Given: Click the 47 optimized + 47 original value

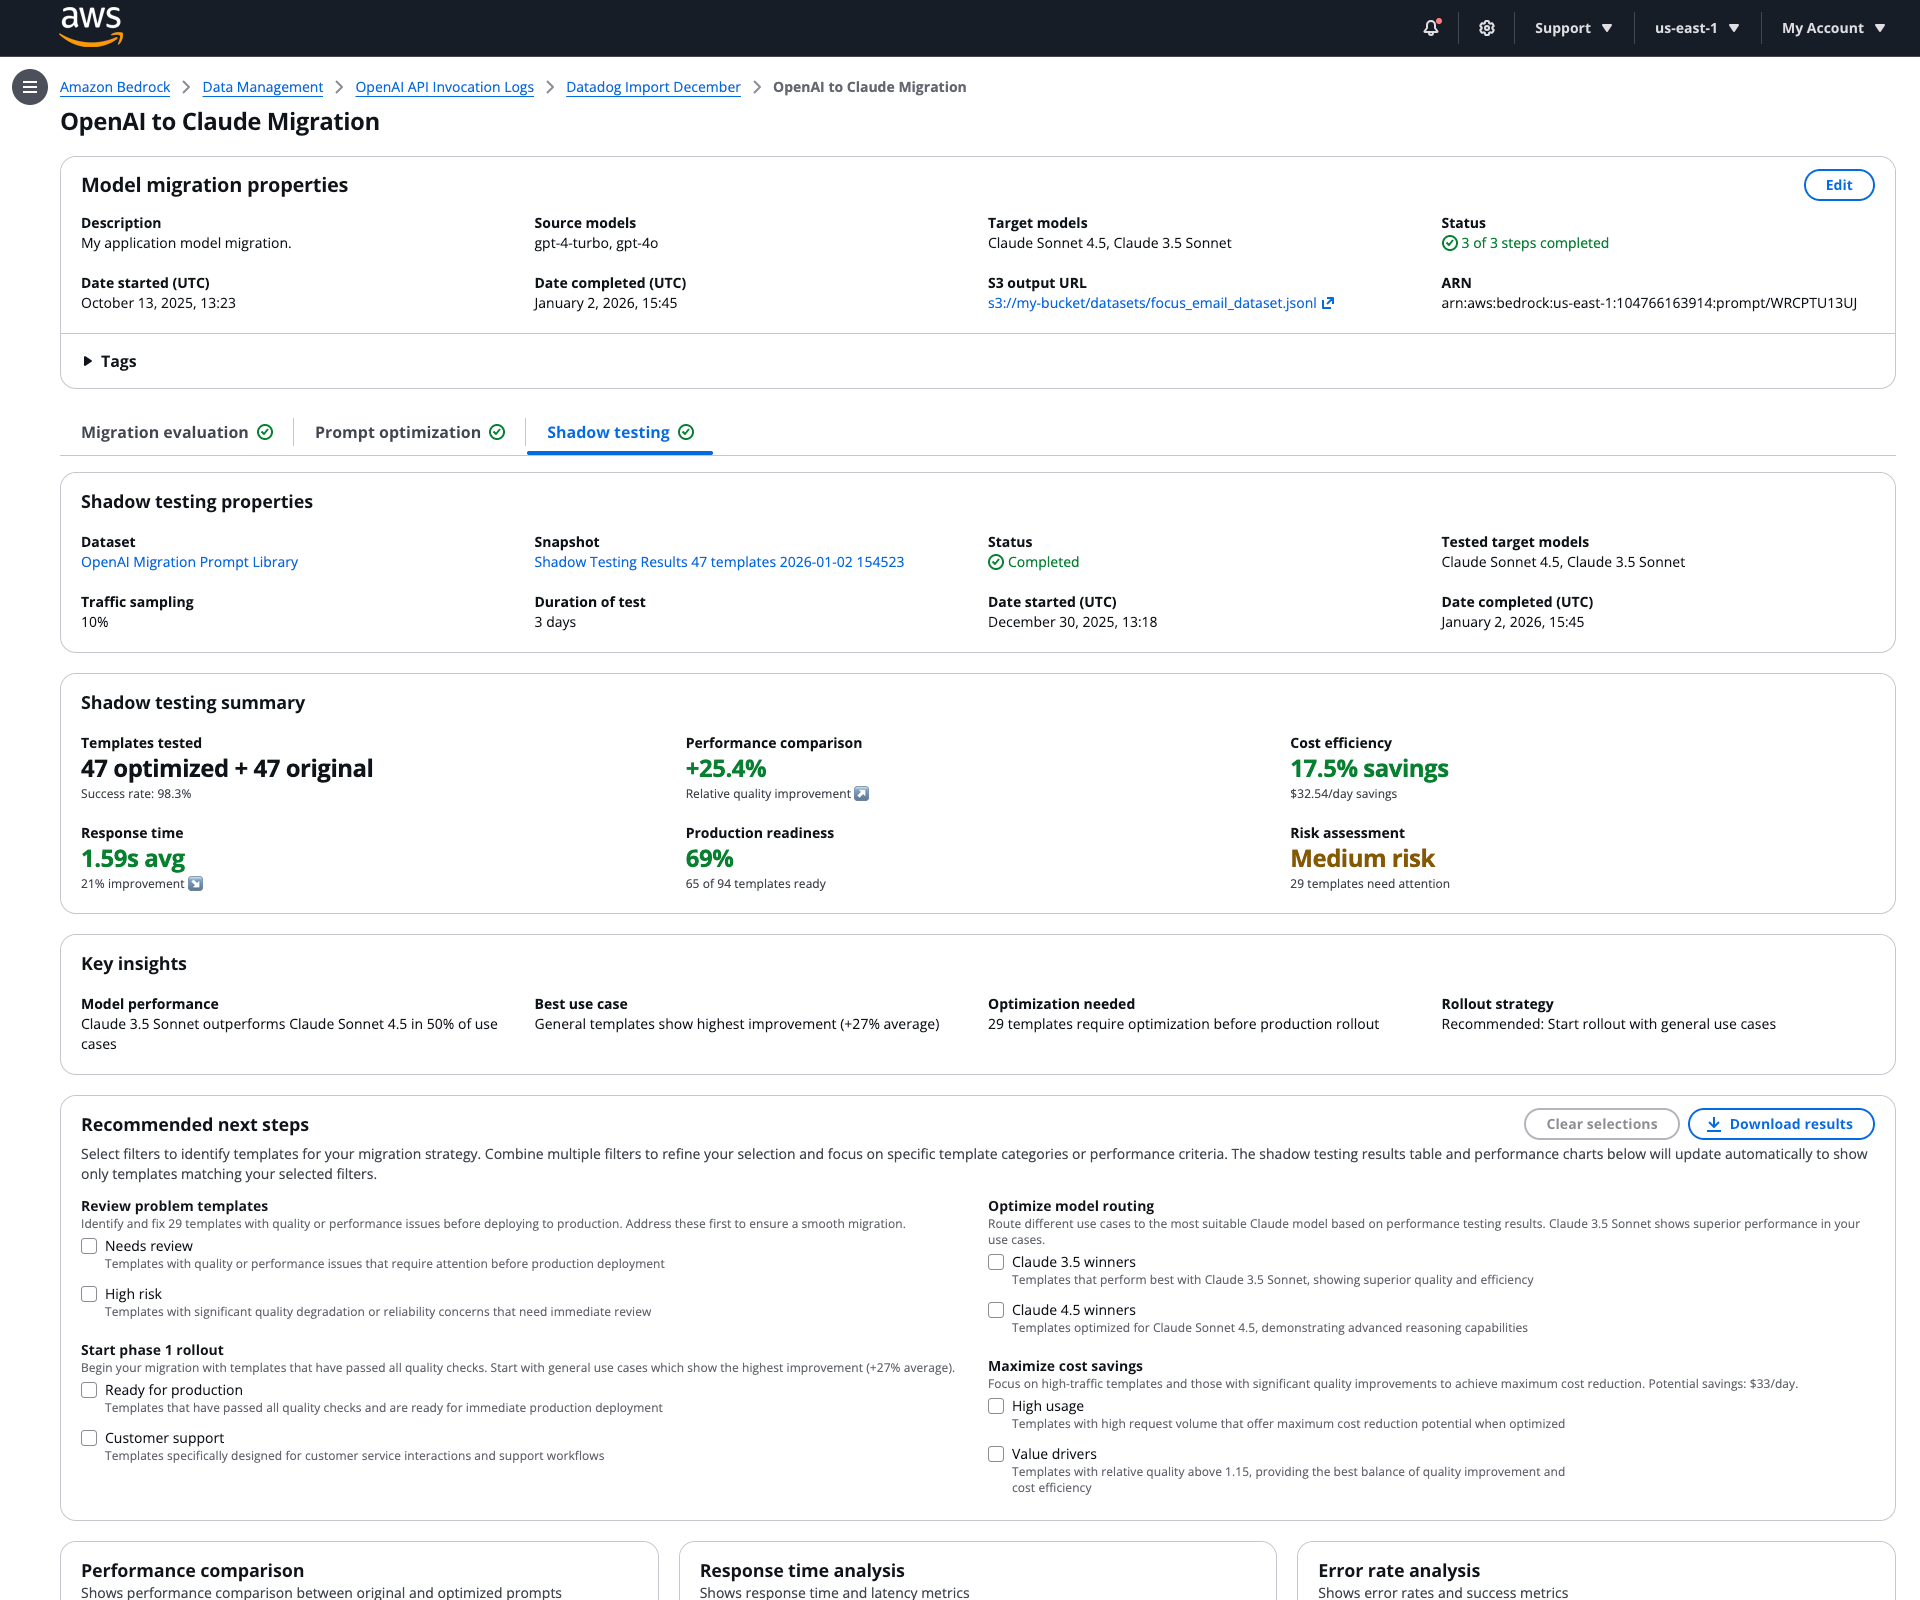Looking at the screenshot, I should [x=227, y=768].
